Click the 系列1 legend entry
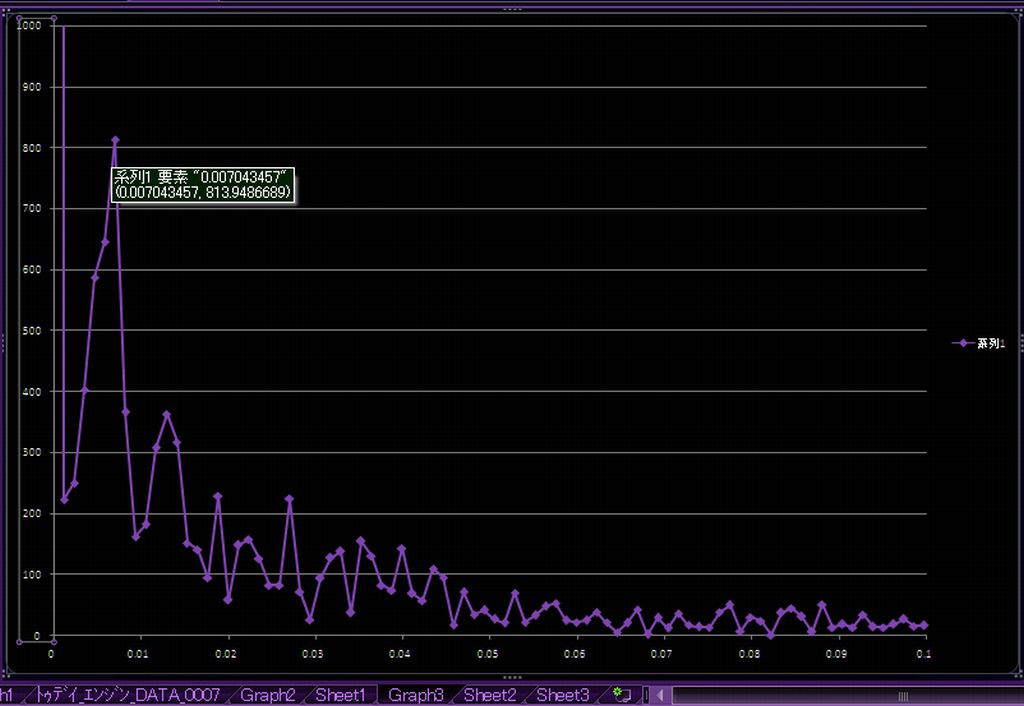 [989, 342]
